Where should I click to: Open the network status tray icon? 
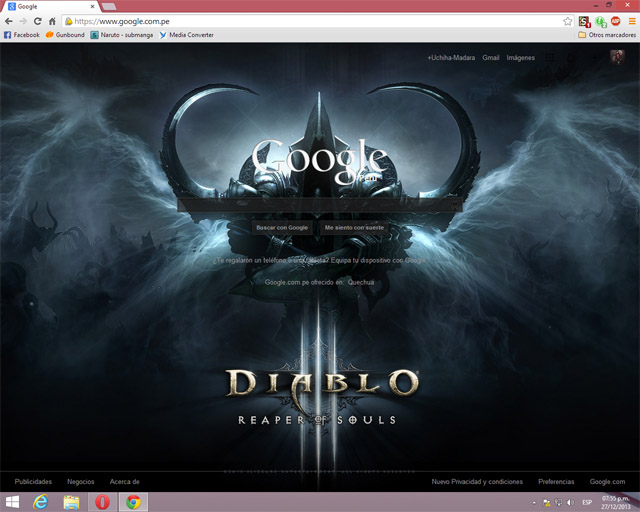click(x=558, y=503)
